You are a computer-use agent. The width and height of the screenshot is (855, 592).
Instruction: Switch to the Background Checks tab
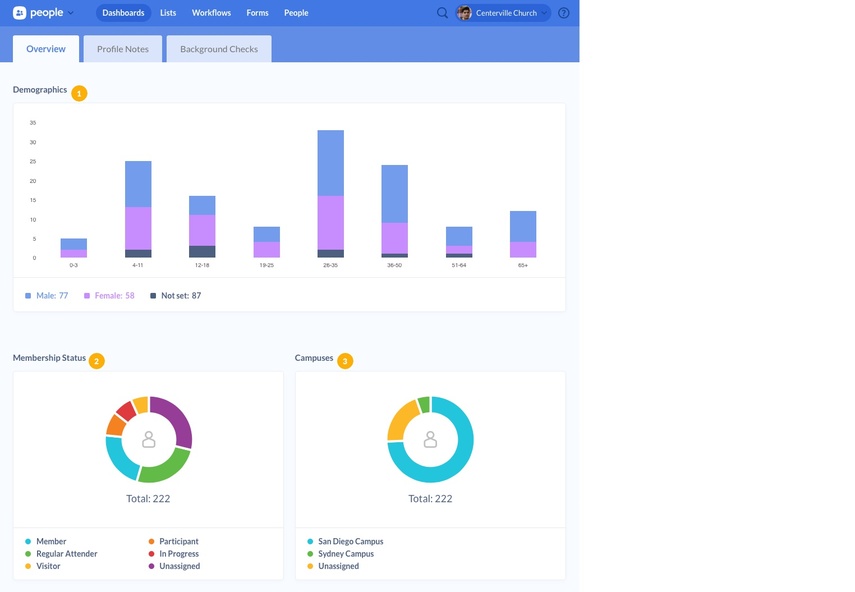tap(220, 48)
